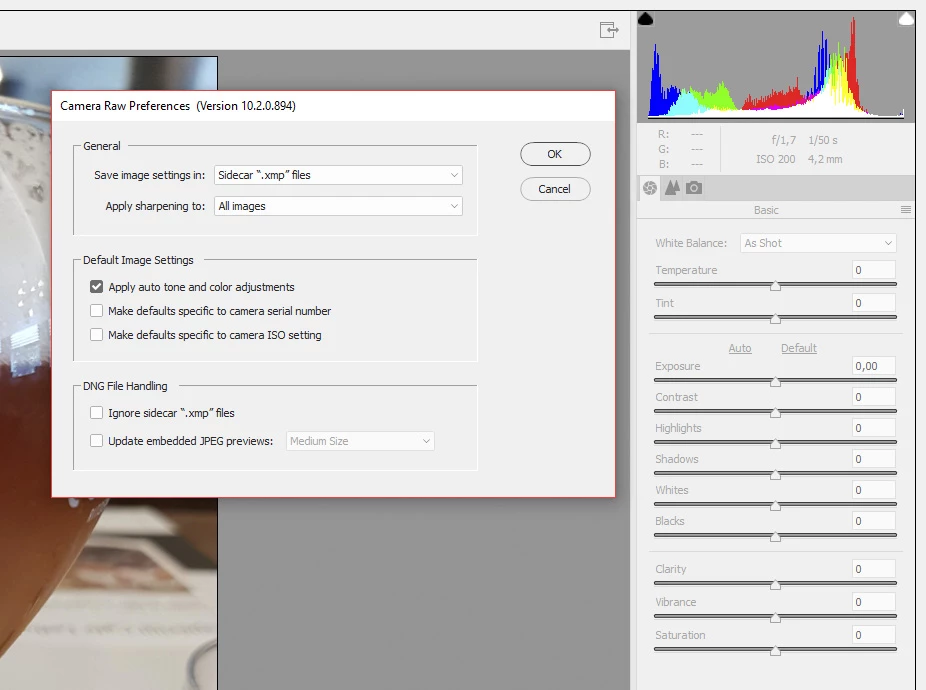Image resolution: width=926 pixels, height=690 pixels.
Task: Click the Highlights value field
Action: [x=874, y=428]
